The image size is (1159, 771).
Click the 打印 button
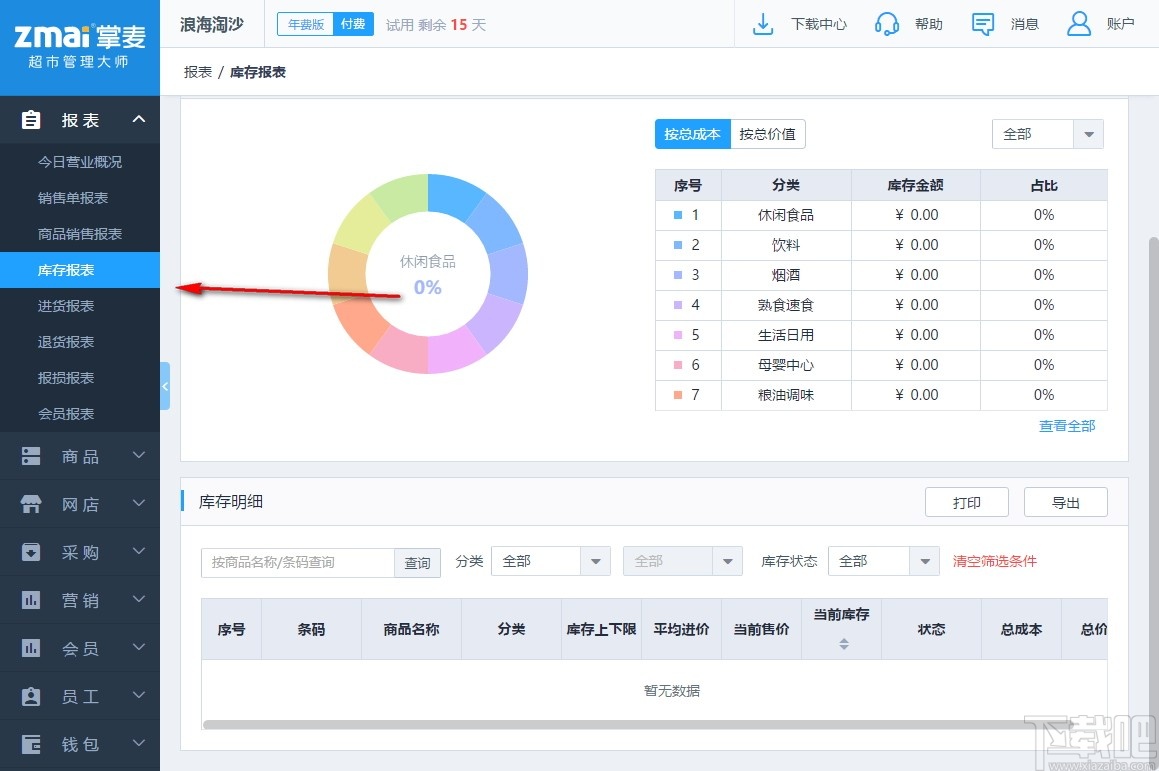point(967,503)
